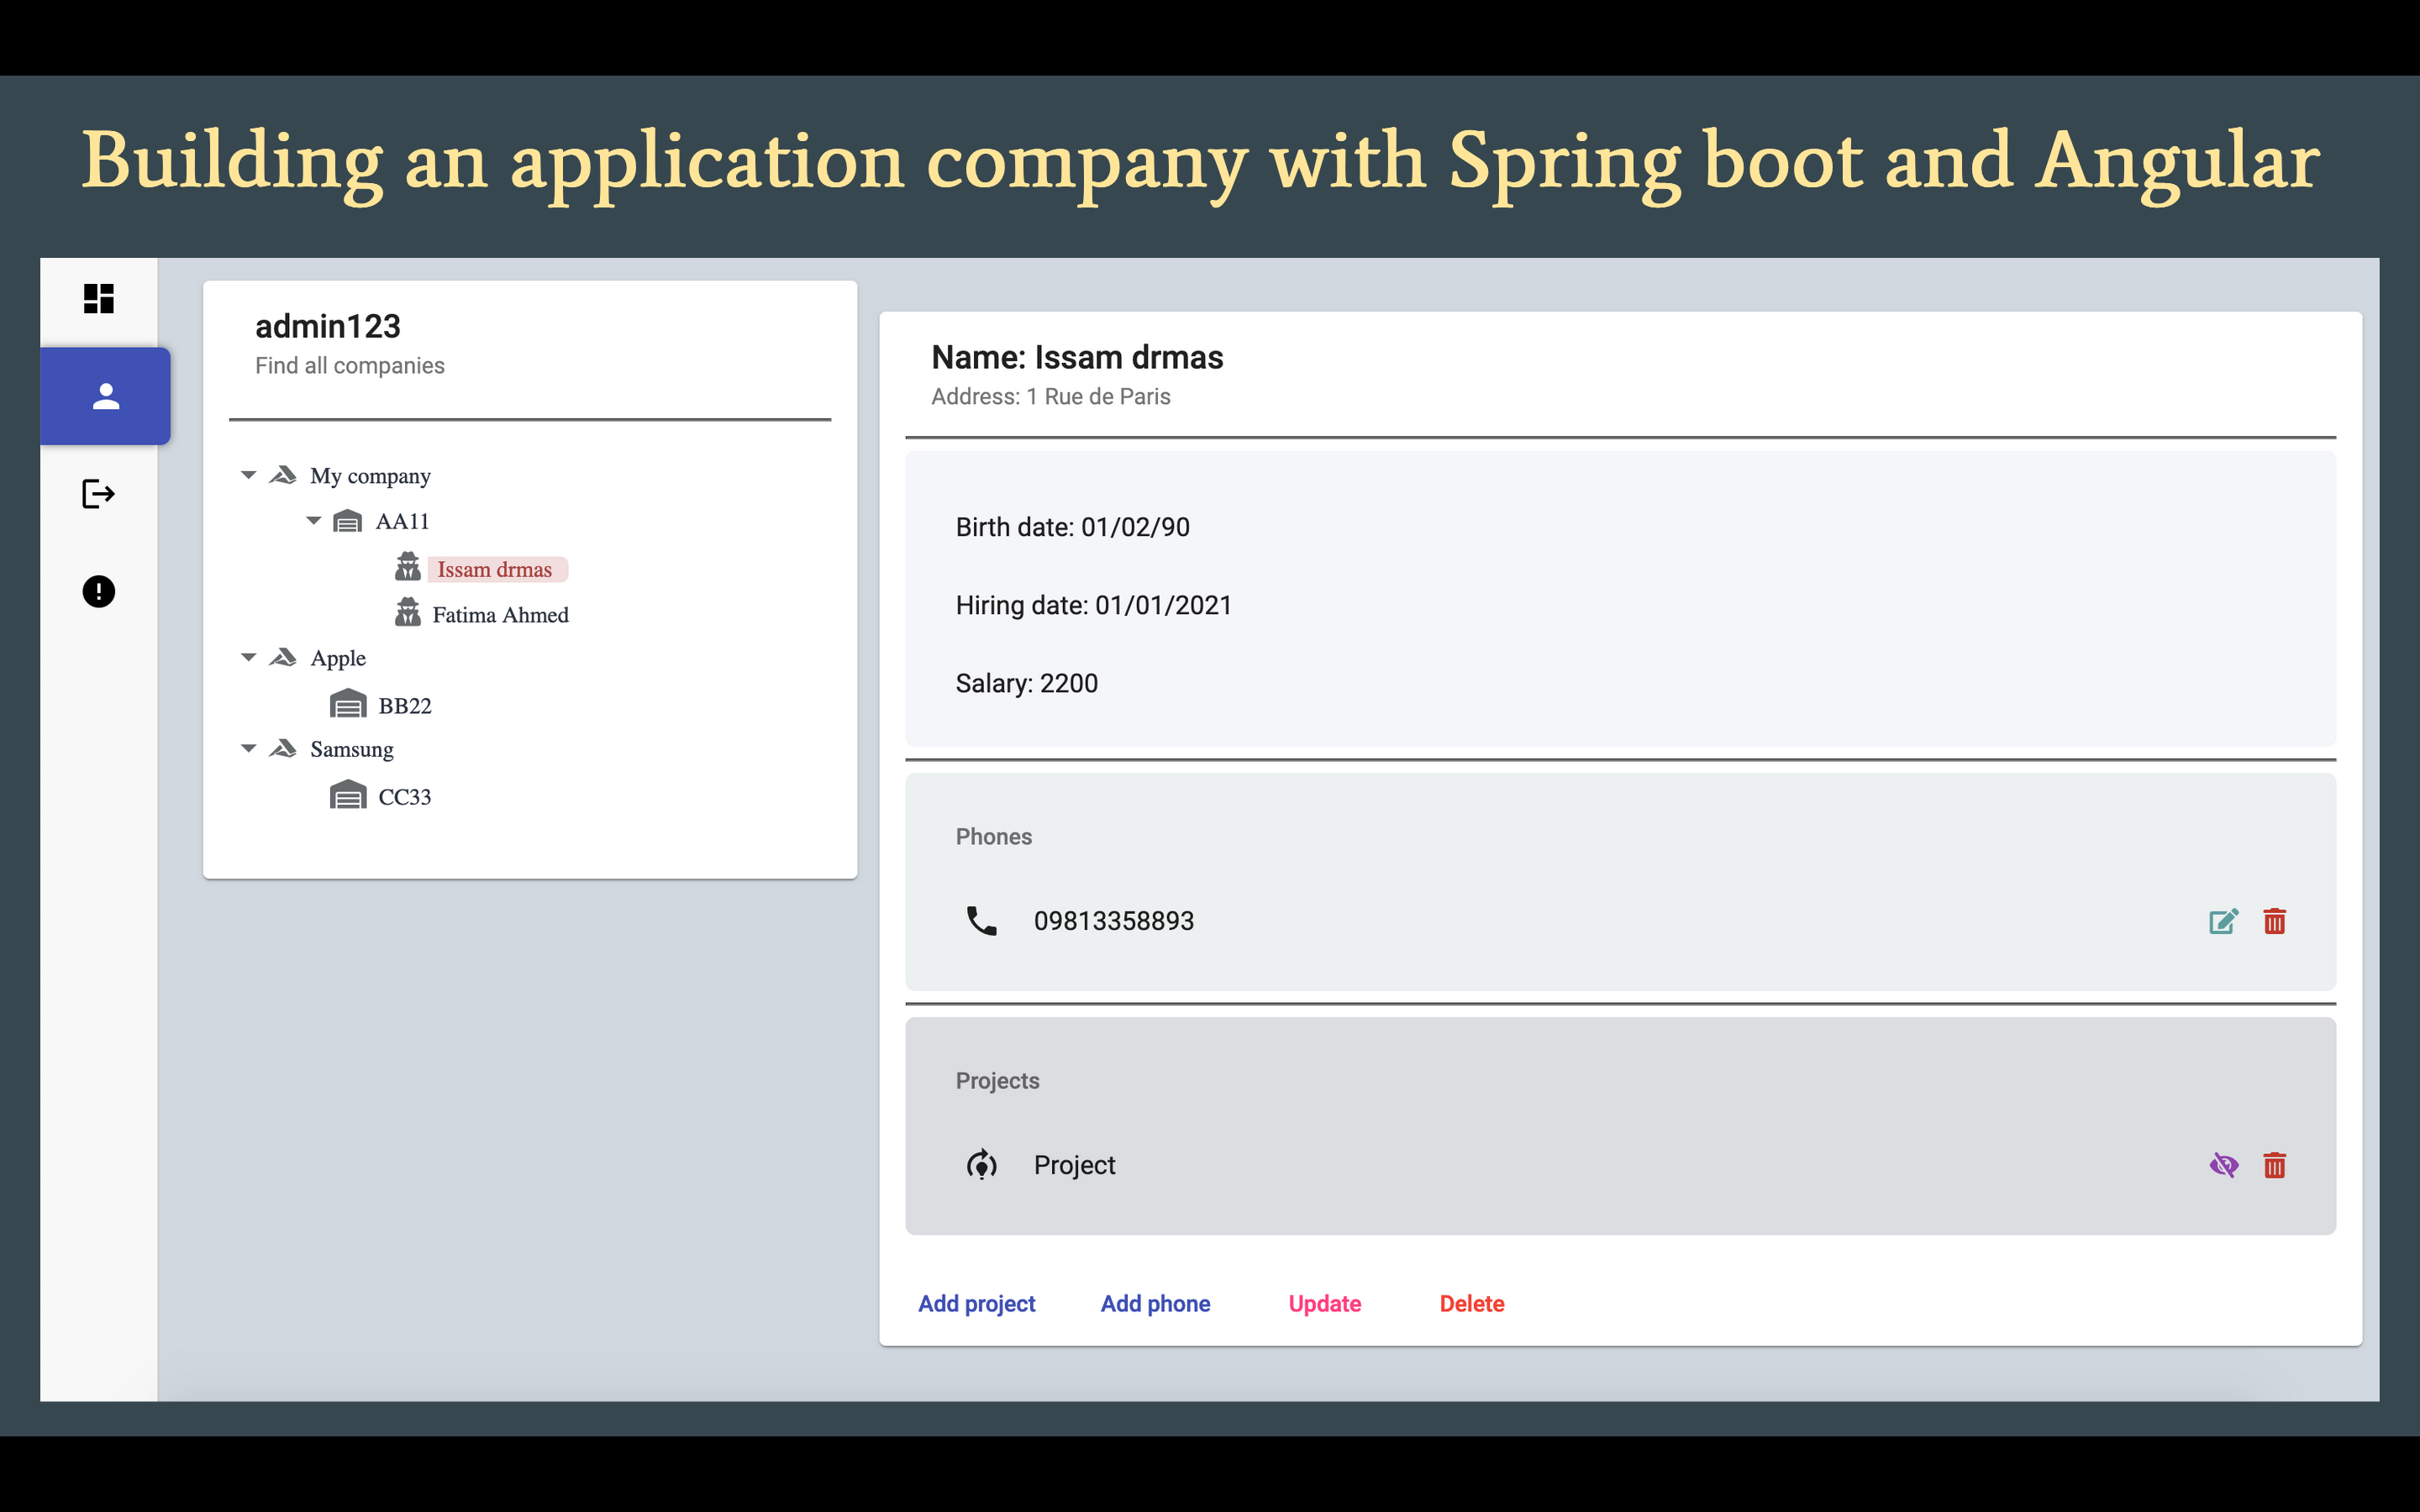Click the logout icon in sidebar

point(98,494)
